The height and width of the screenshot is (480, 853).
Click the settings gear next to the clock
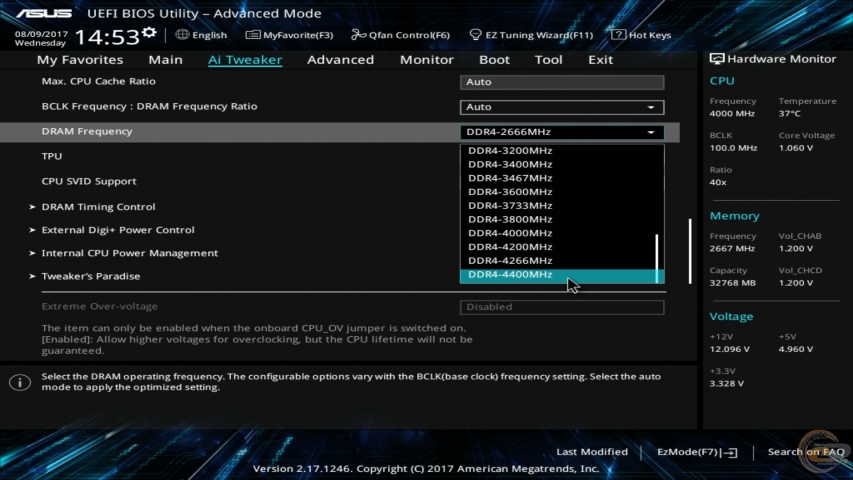coord(149,34)
